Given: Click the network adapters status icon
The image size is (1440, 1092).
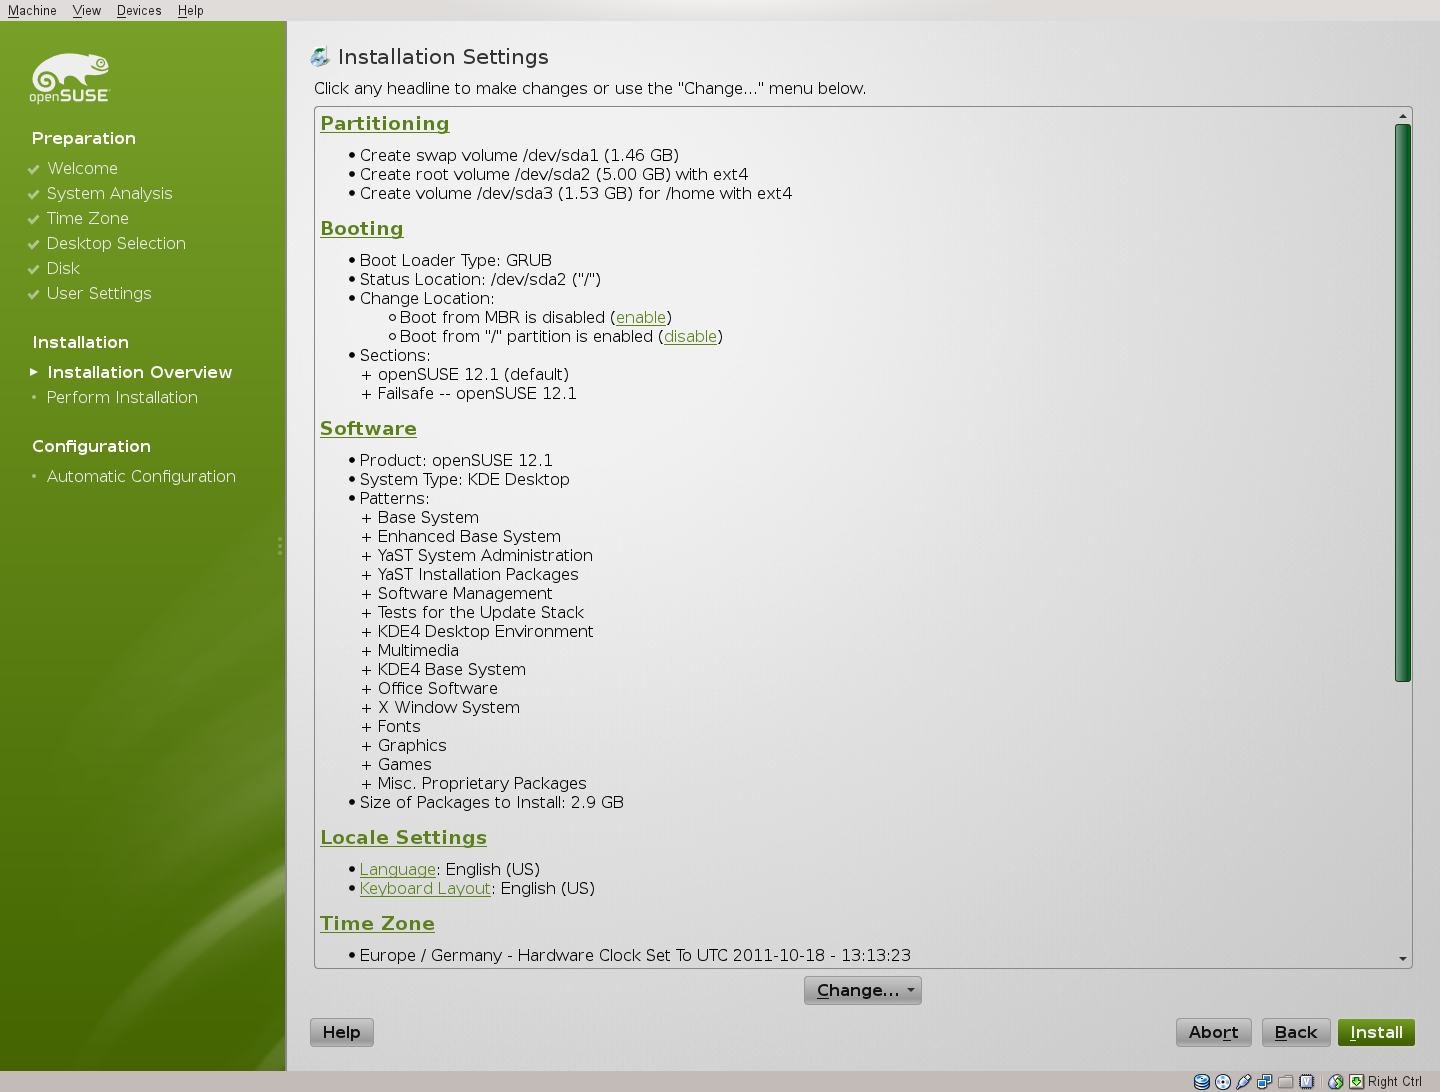Looking at the screenshot, I should [1265, 1081].
